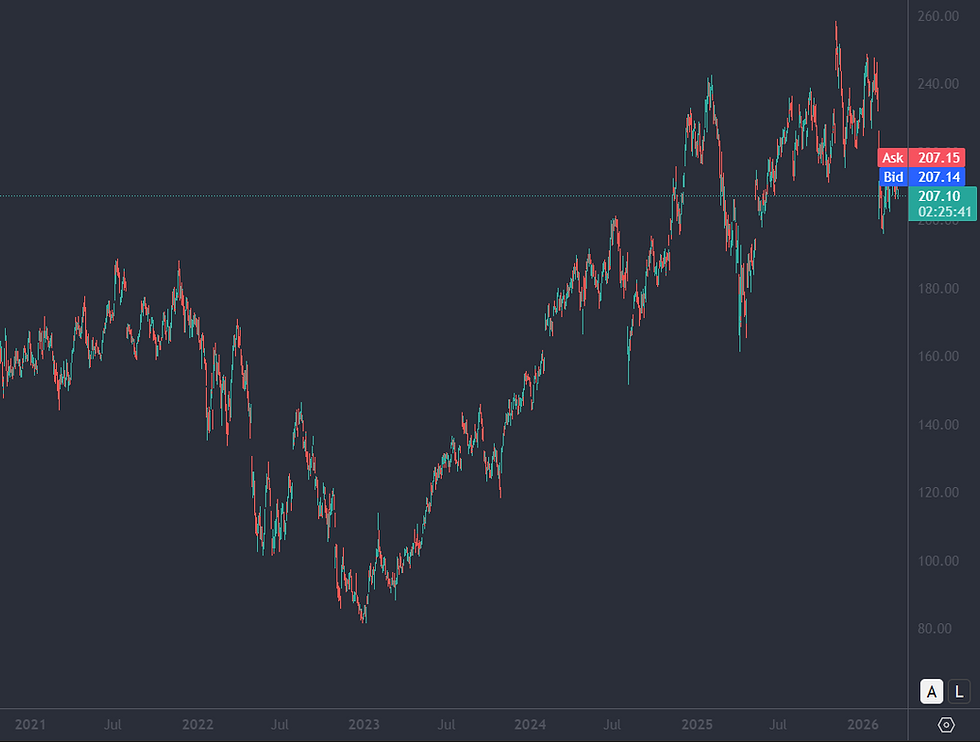Toggle auto scale with the A button

point(931,691)
